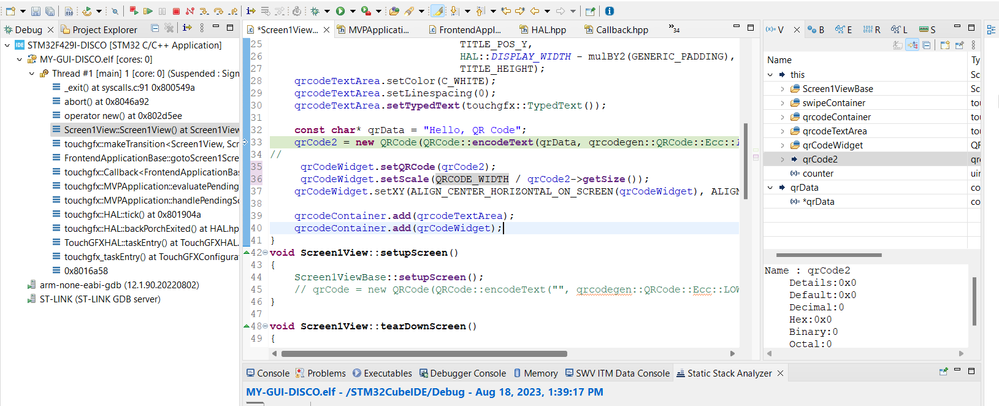Click the green Debug bug icon
The width and height of the screenshot is (999, 406).
[x=315, y=11]
